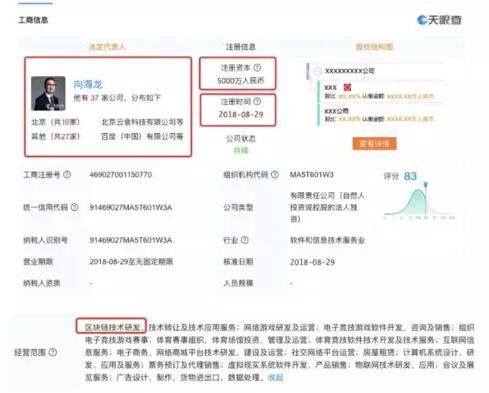Screen dimensions: 489x393
Task: Click 区块链技术研发 in business scope
Action: 112,327
